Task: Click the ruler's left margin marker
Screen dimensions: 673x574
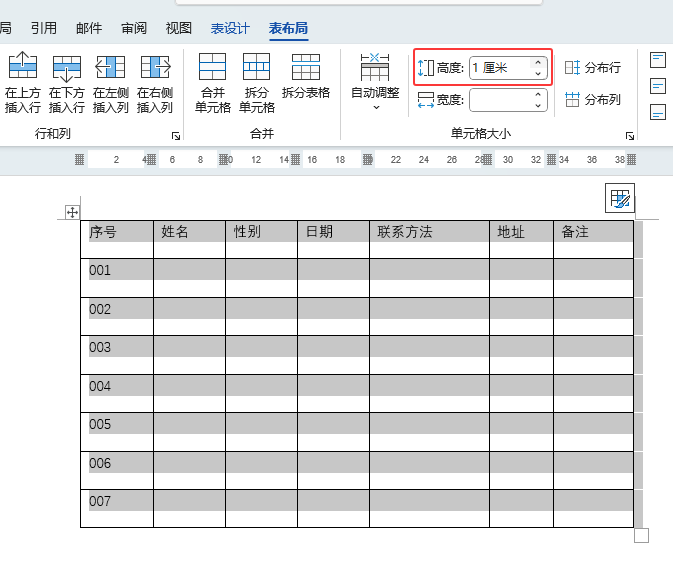Action: coord(79,160)
